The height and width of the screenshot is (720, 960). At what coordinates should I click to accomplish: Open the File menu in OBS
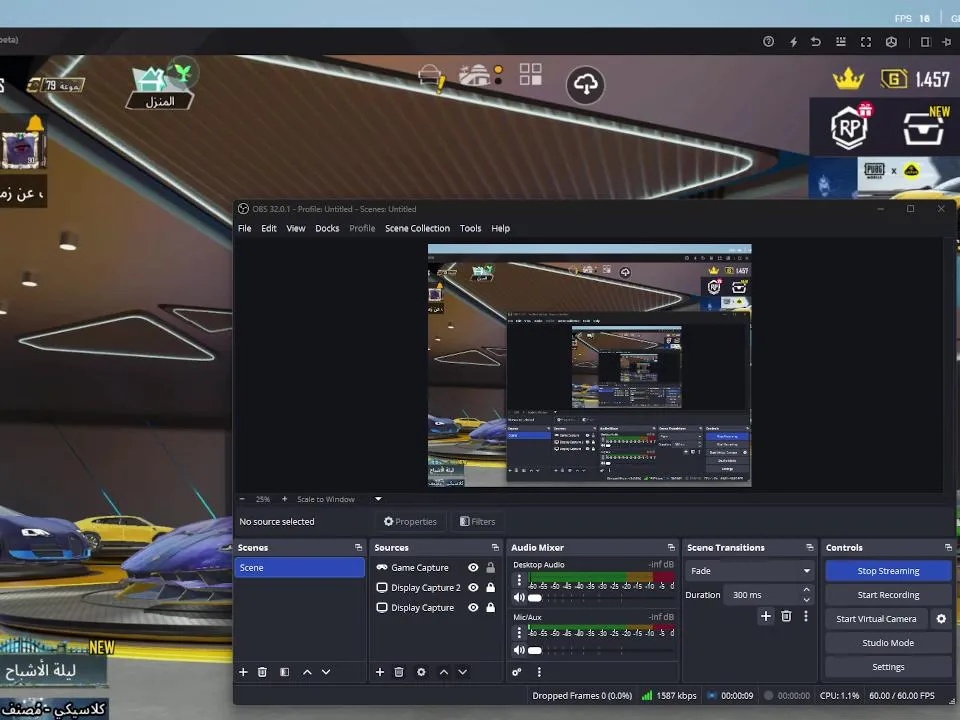tap(244, 228)
